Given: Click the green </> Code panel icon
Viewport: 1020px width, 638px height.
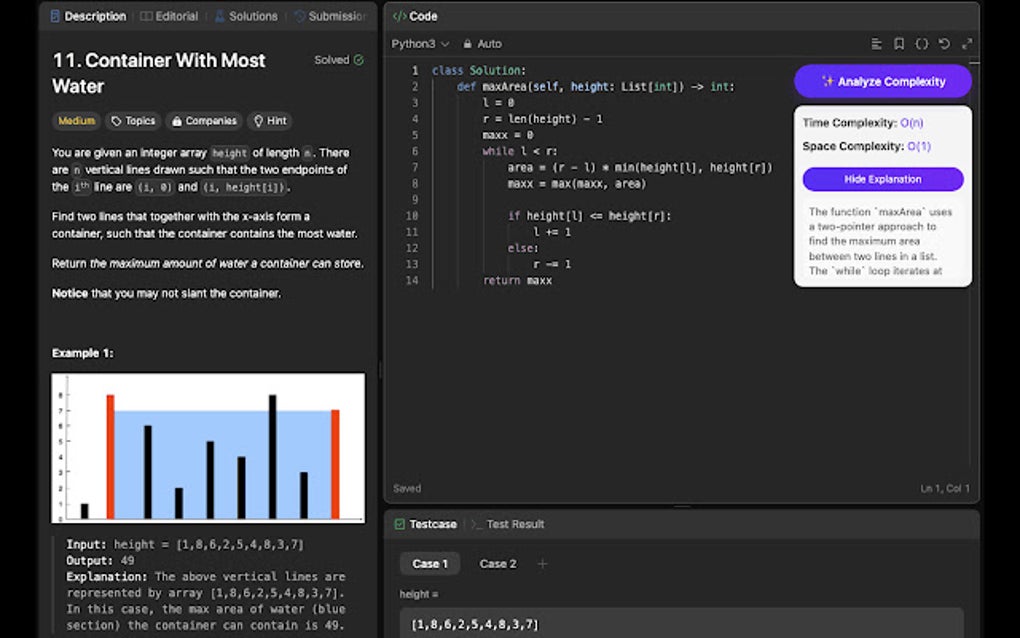Looking at the screenshot, I should 400,16.
